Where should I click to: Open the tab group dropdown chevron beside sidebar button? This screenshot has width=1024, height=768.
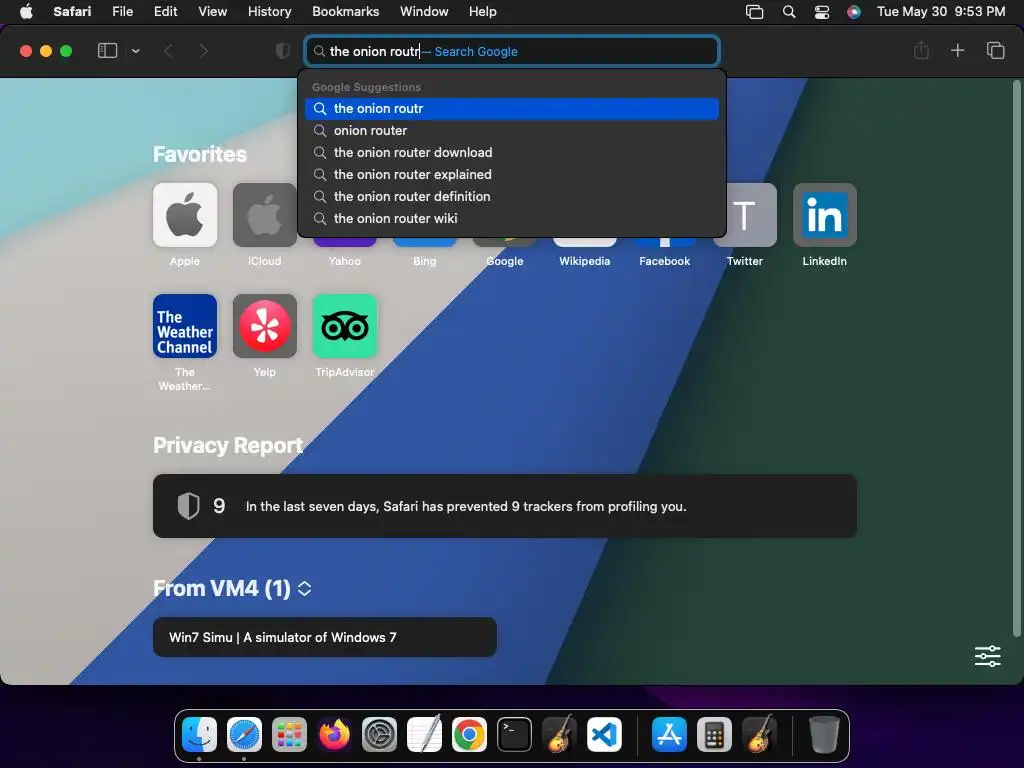click(135, 51)
